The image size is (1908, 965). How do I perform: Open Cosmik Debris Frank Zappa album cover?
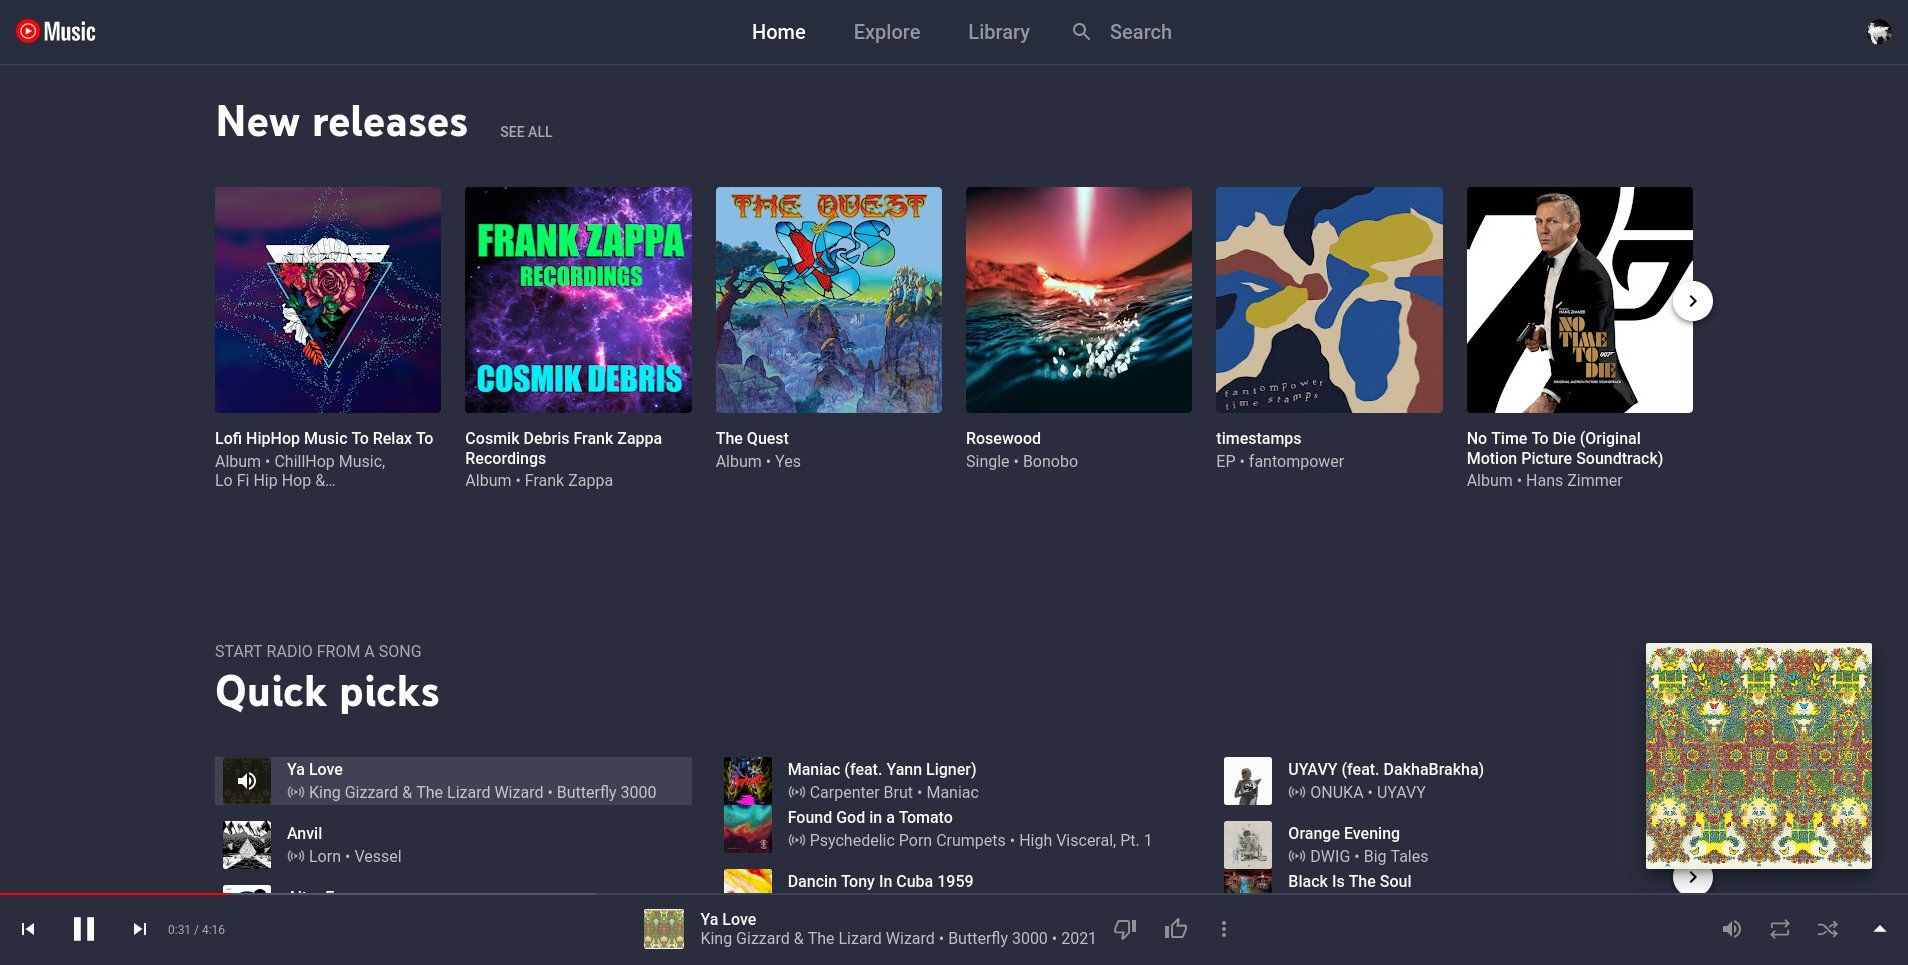click(578, 300)
